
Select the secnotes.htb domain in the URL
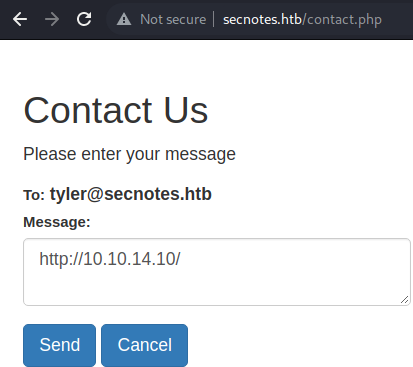click(x=262, y=20)
